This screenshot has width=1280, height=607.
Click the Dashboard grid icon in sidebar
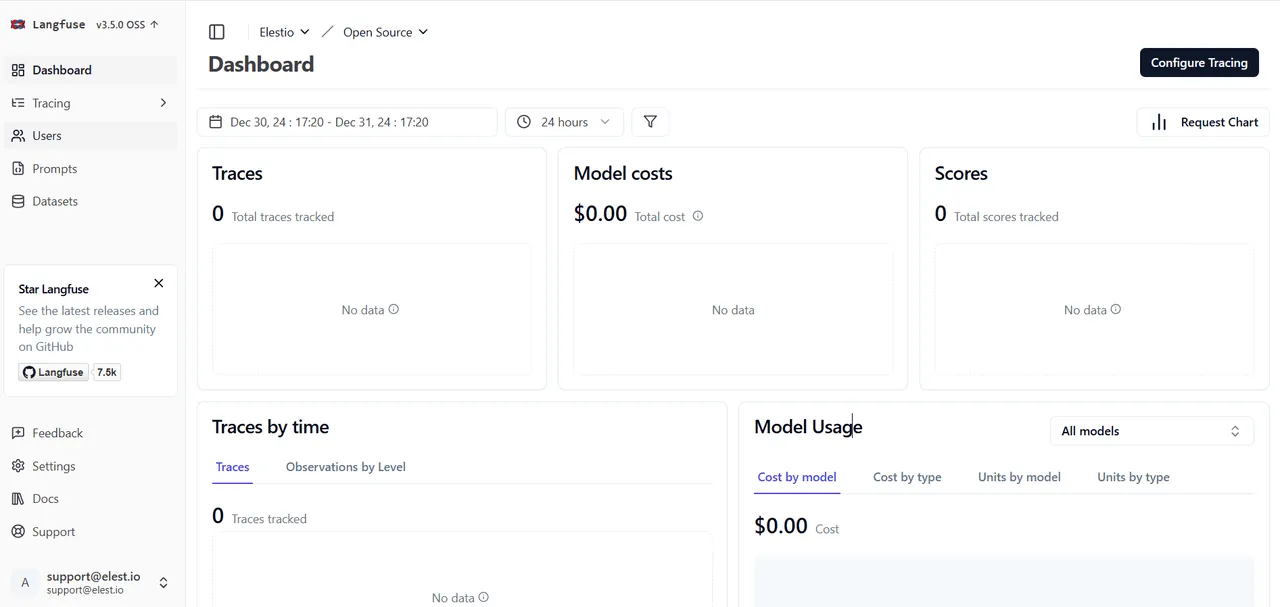click(x=18, y=70)
